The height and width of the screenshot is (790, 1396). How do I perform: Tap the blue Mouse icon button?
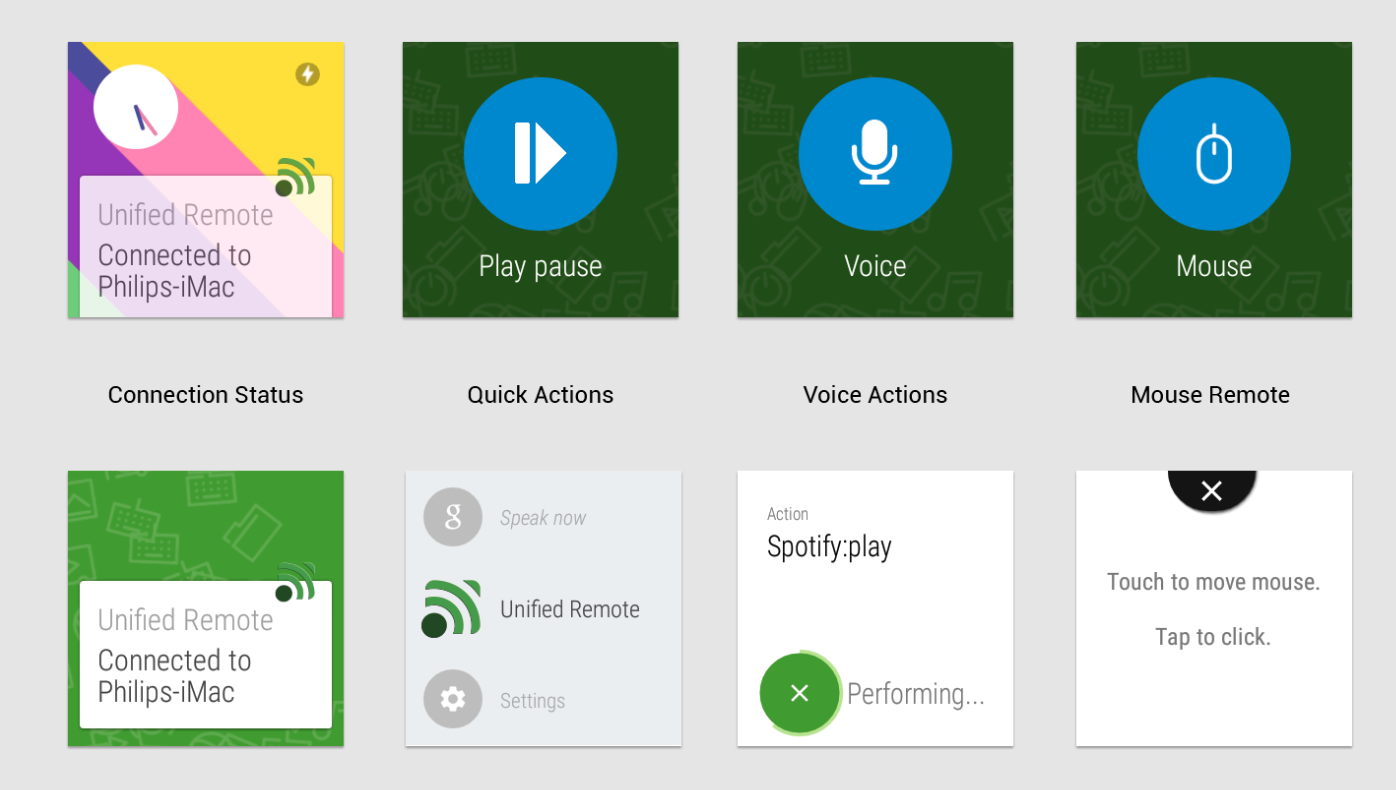[1214, 154]
